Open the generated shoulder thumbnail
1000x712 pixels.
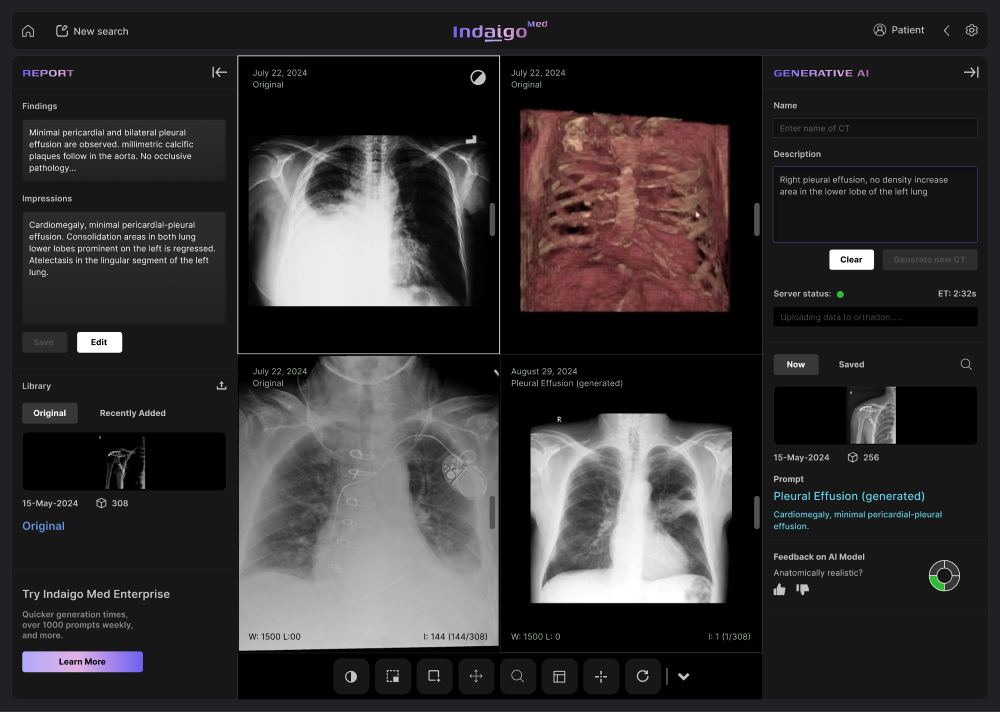[875, 415]
